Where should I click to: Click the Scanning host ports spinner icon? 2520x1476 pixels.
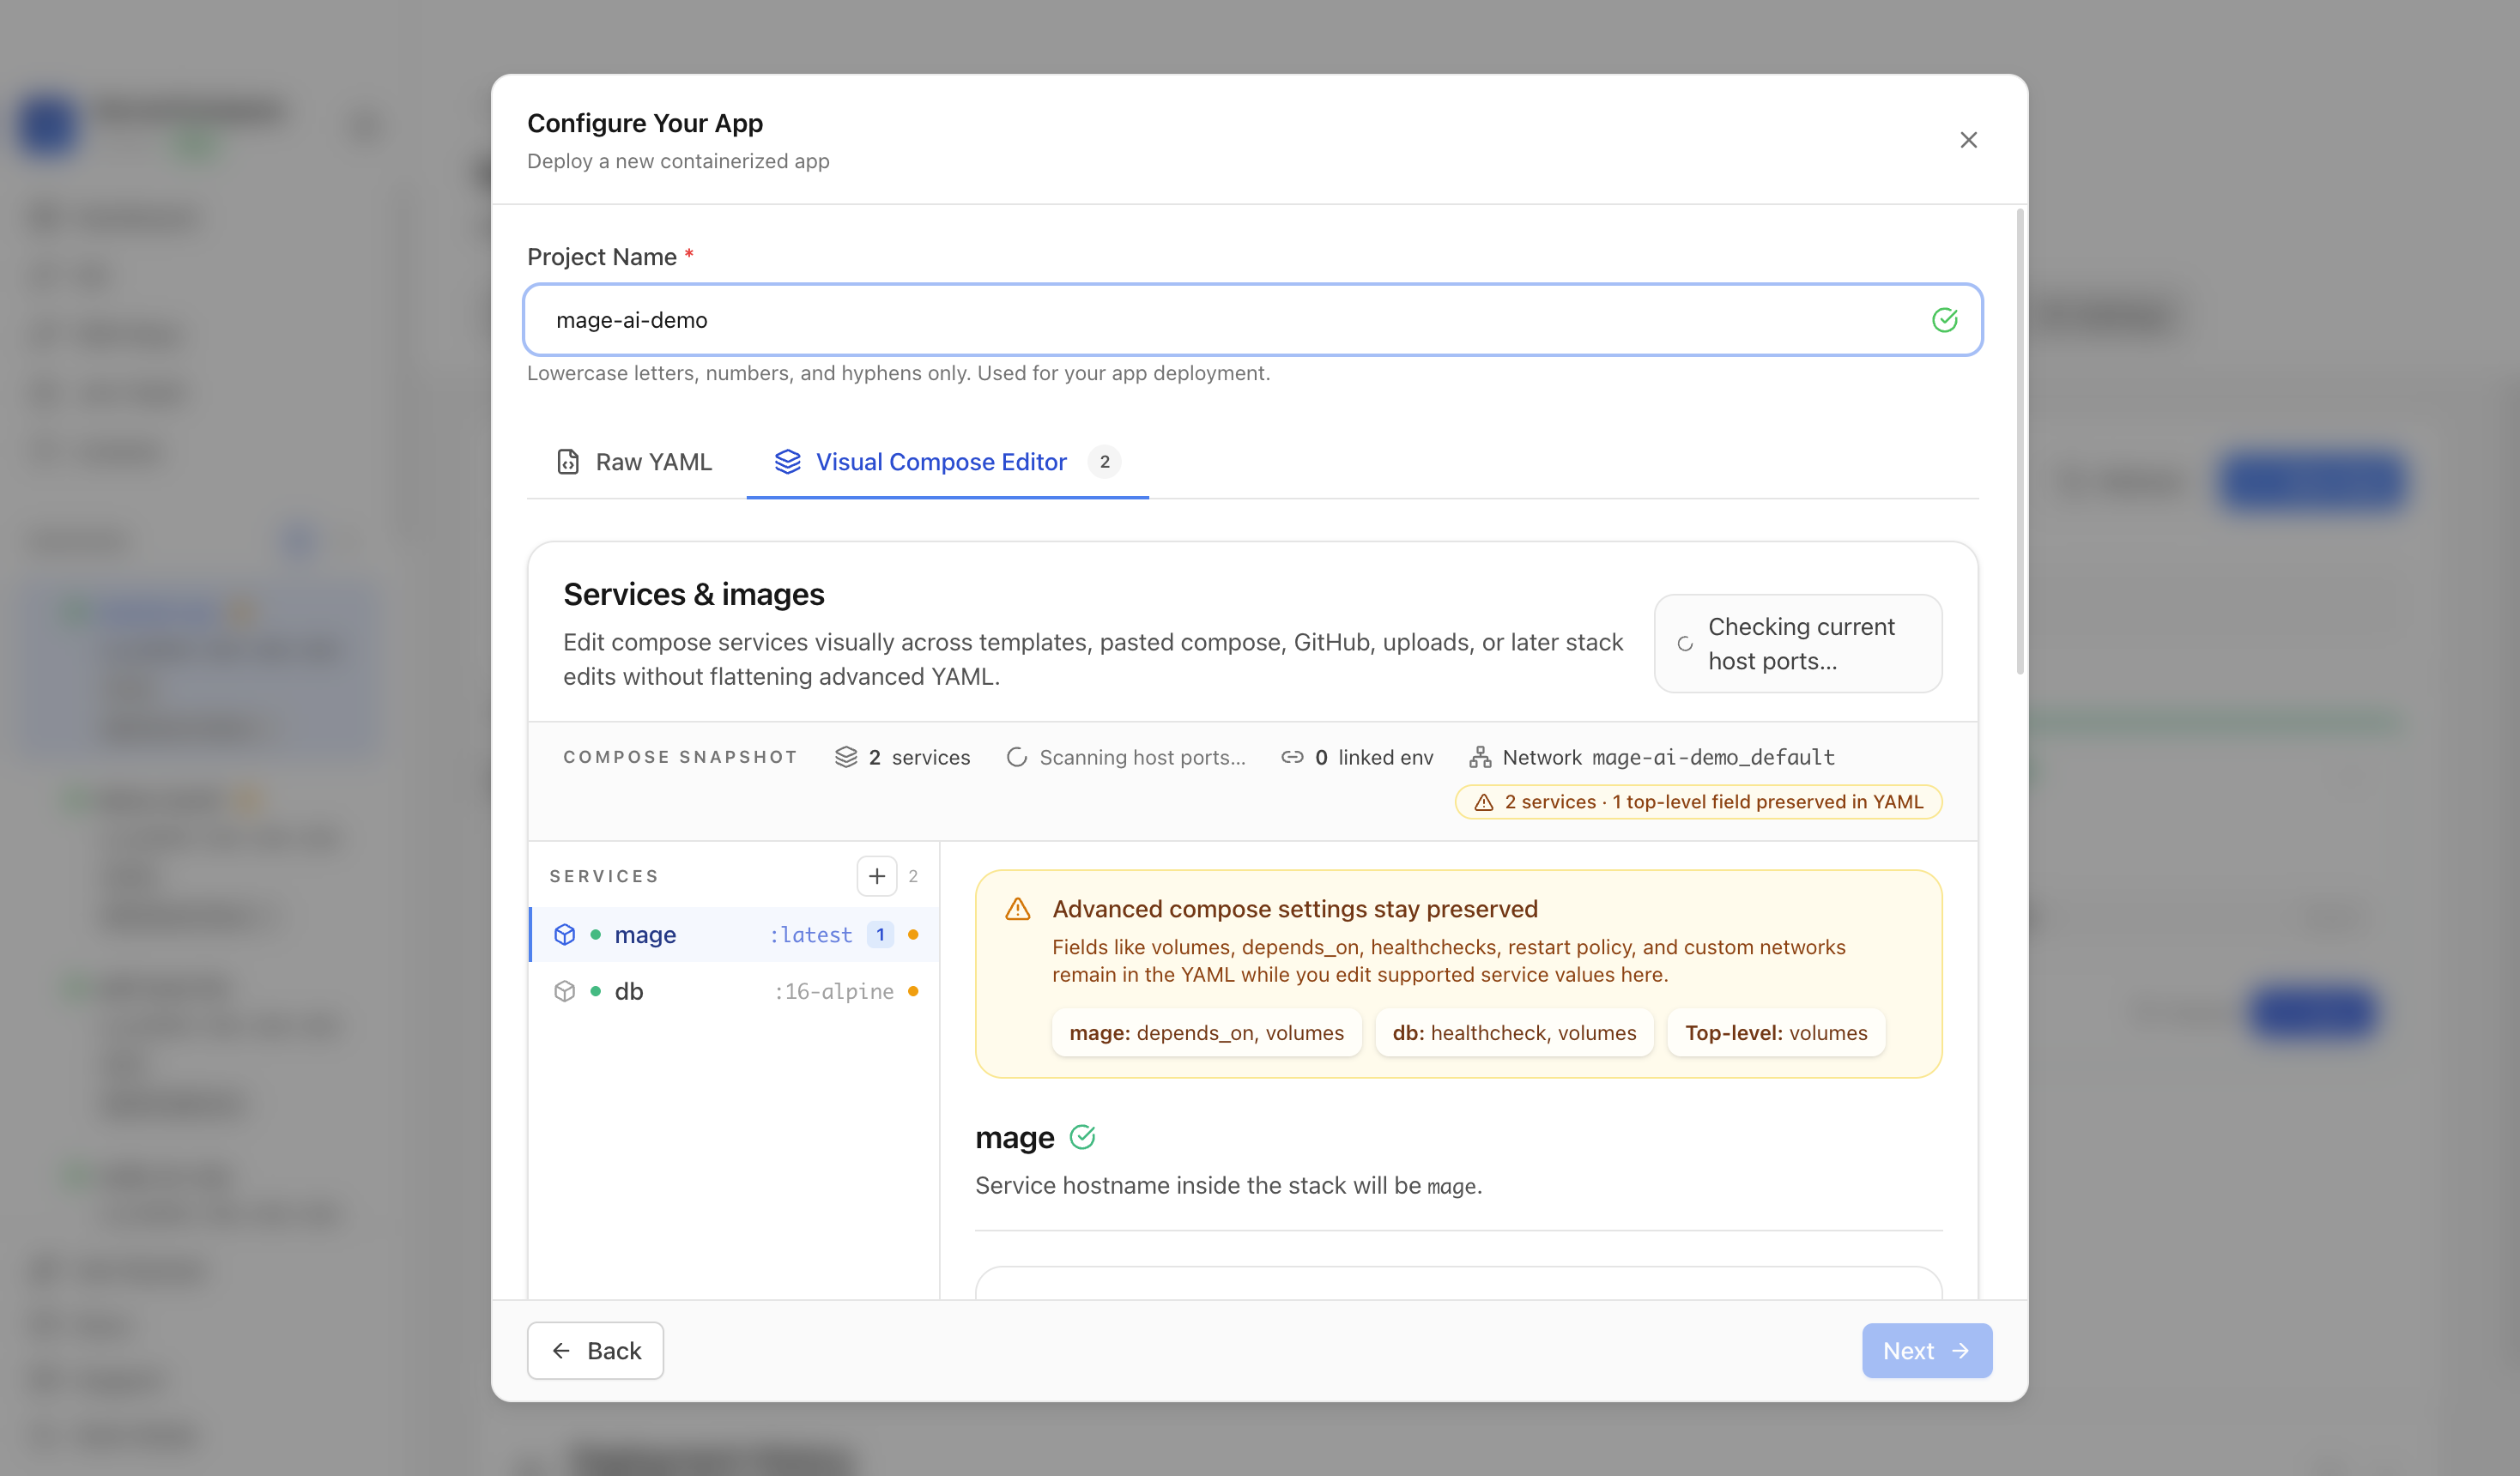pyautogui.click(x=1016, y=757)
